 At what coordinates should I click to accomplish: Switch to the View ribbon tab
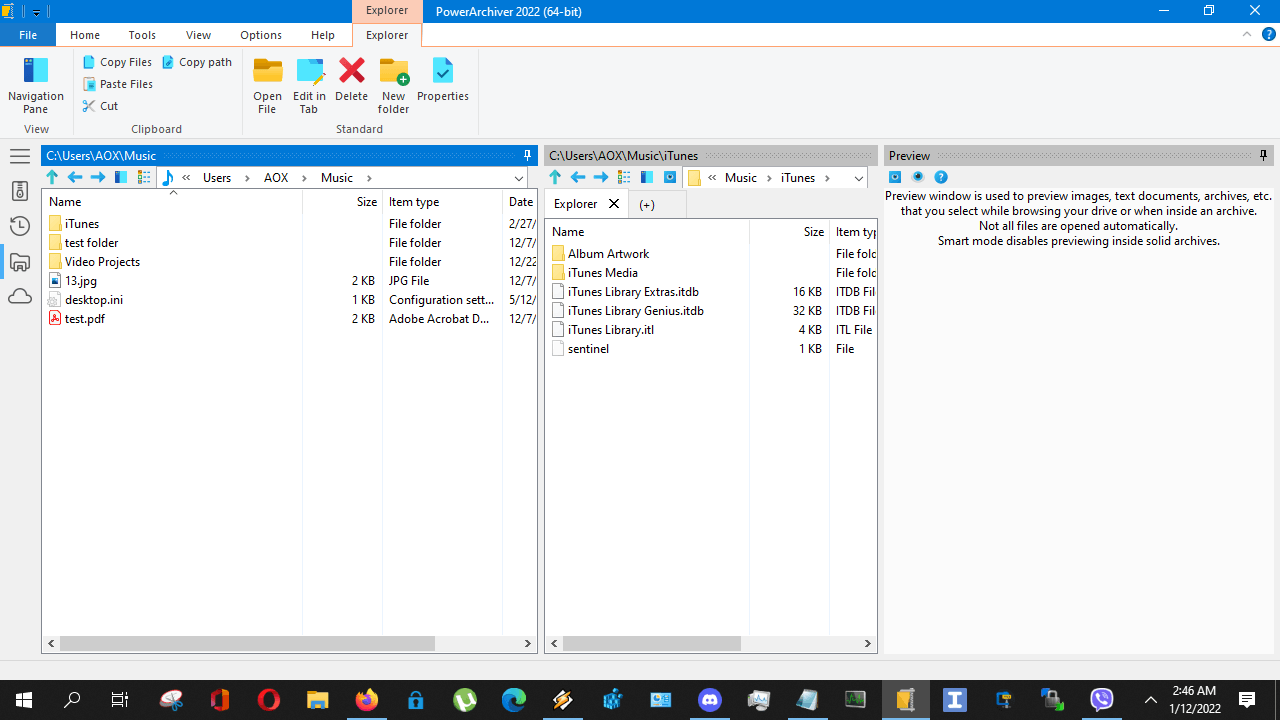(x=198, y=35)
